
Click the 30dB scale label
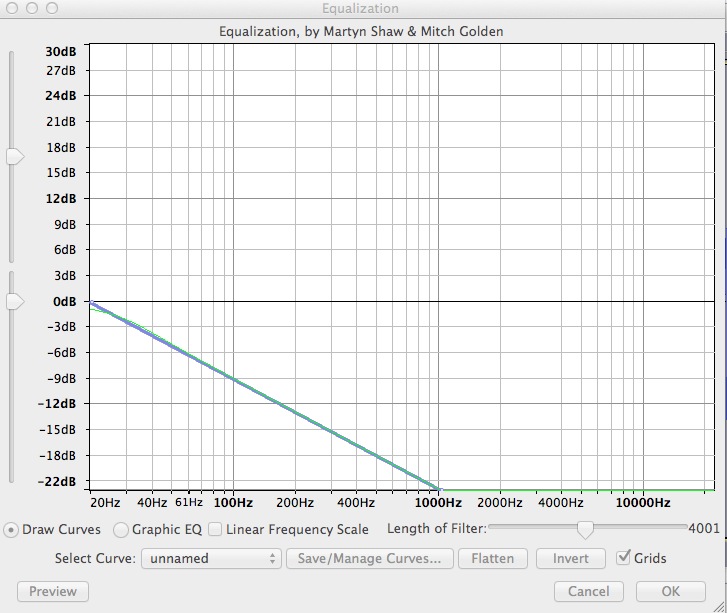[60, 51]
